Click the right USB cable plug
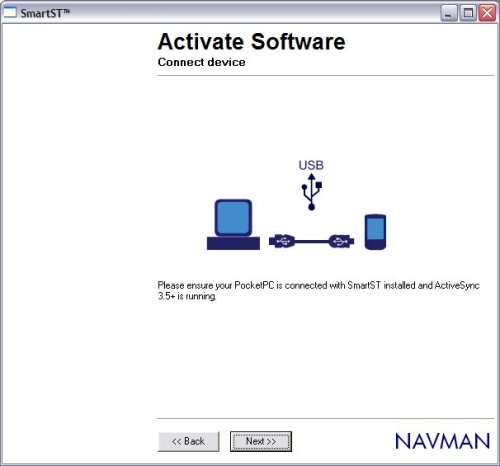Screen dimensions: 500x466 (341, 241)
